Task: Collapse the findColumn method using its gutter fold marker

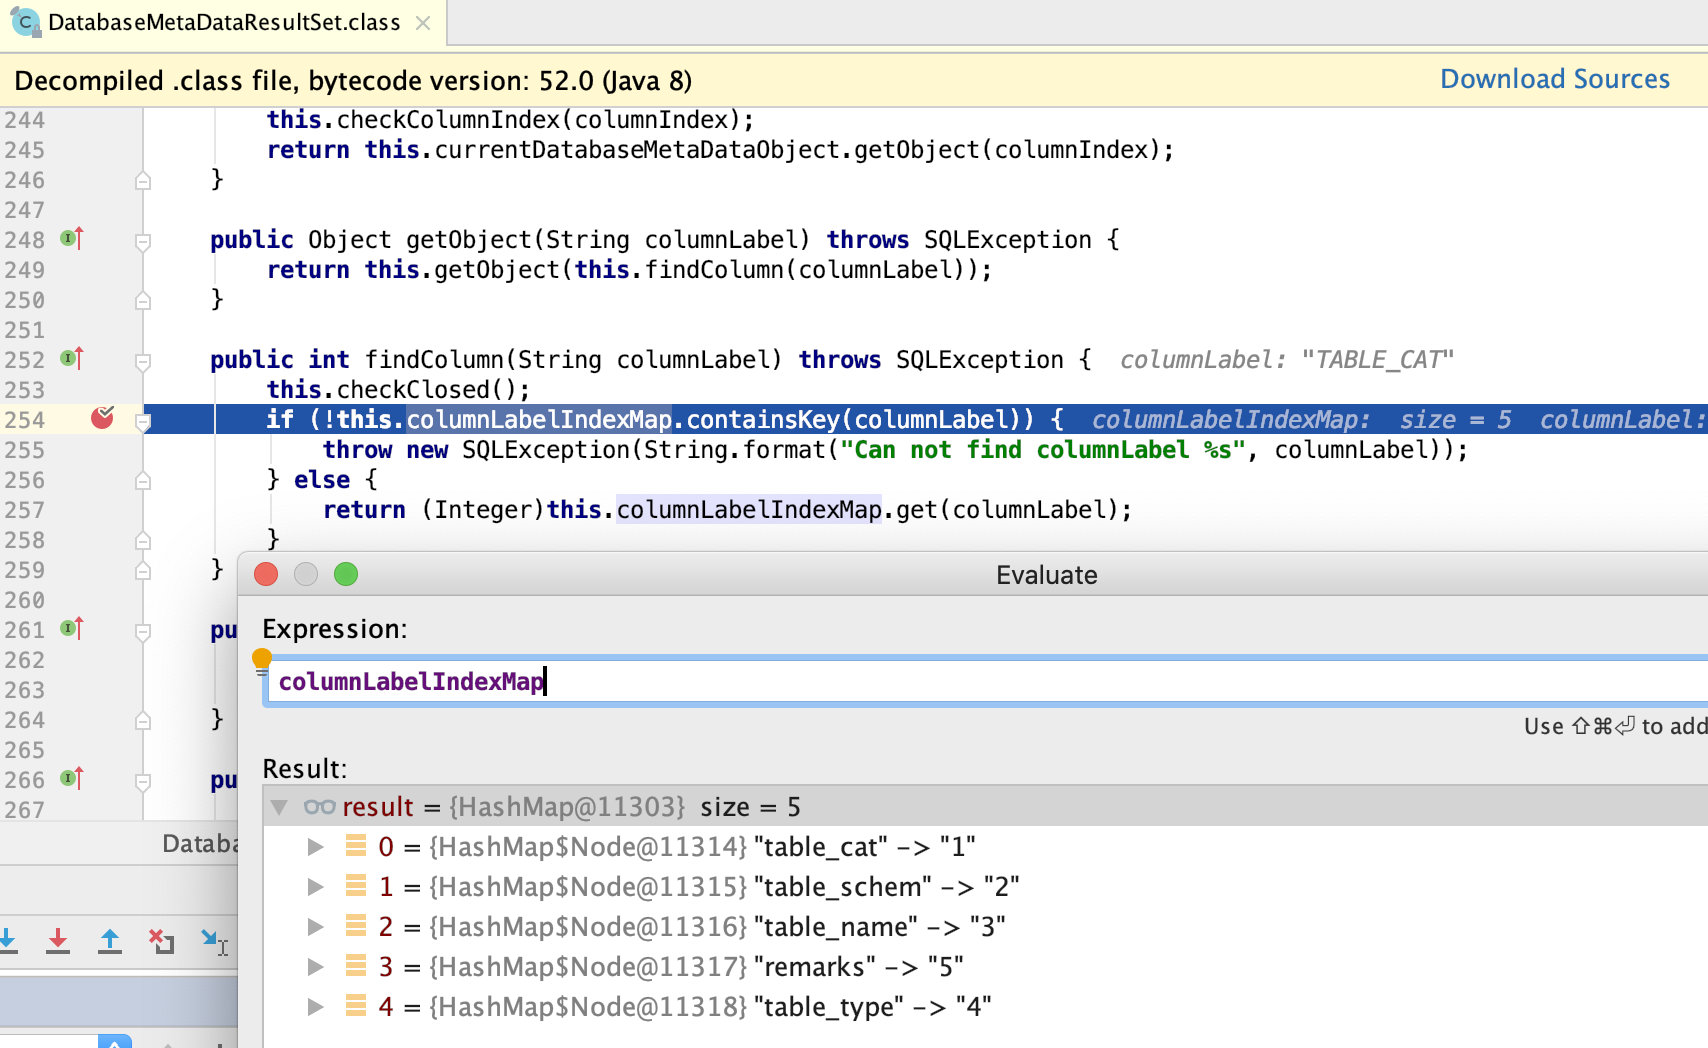Action: tap(143, 359)
